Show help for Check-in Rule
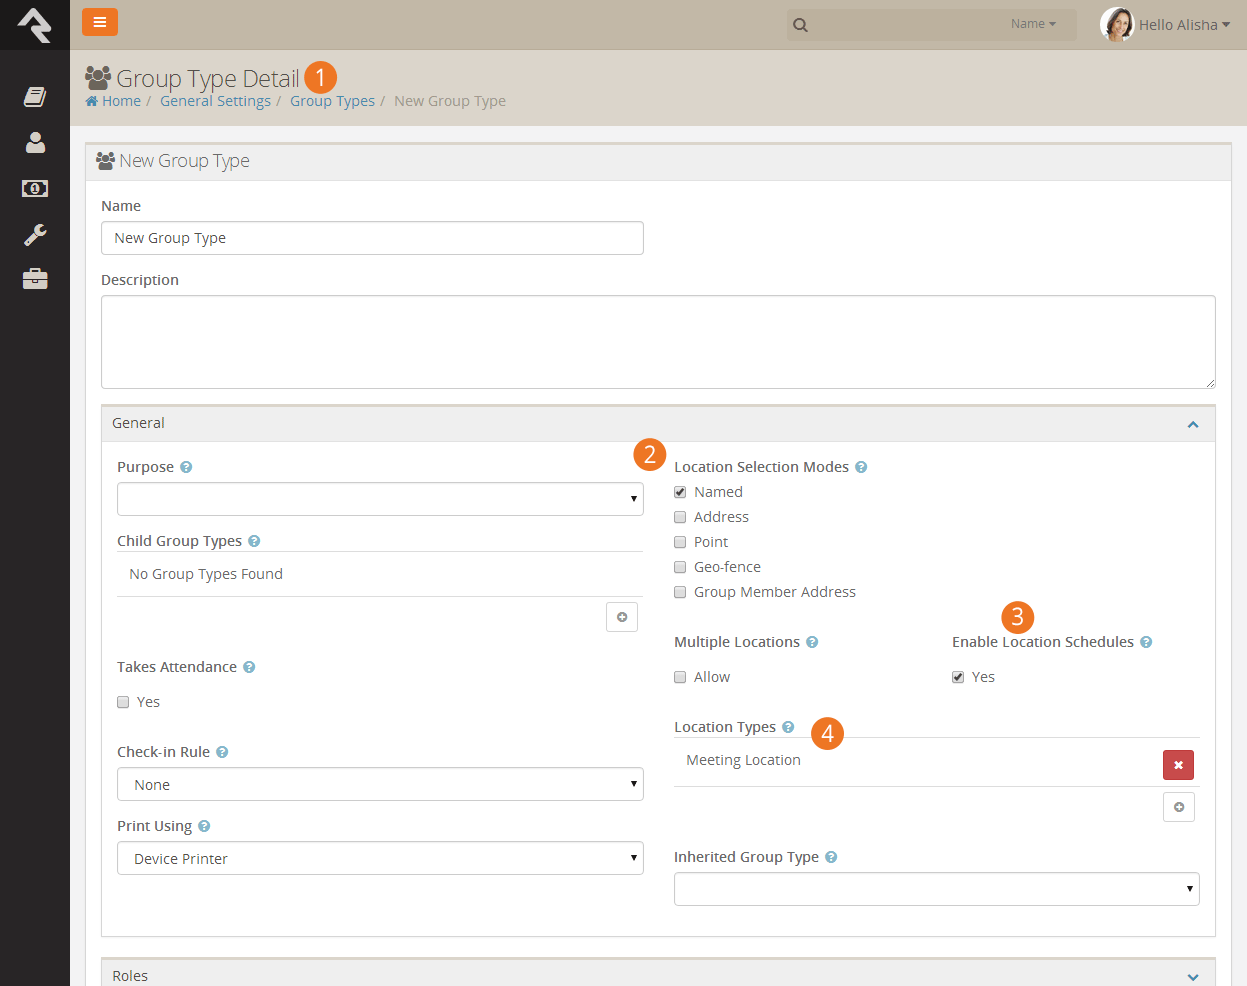1247x986 pixels. point(222,752)
